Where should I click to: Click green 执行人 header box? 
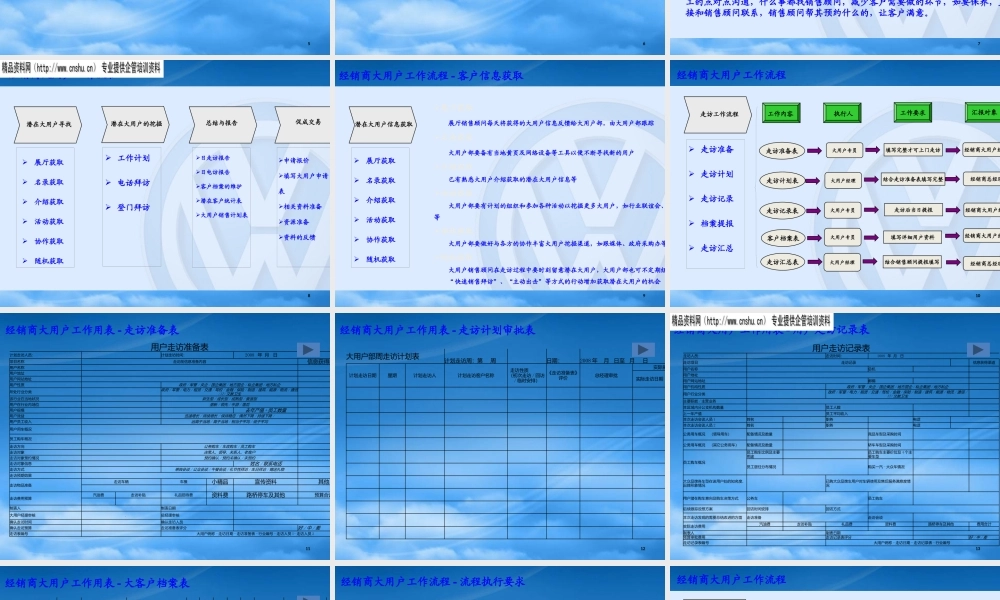pyautogui.click(x=842, y=113)
